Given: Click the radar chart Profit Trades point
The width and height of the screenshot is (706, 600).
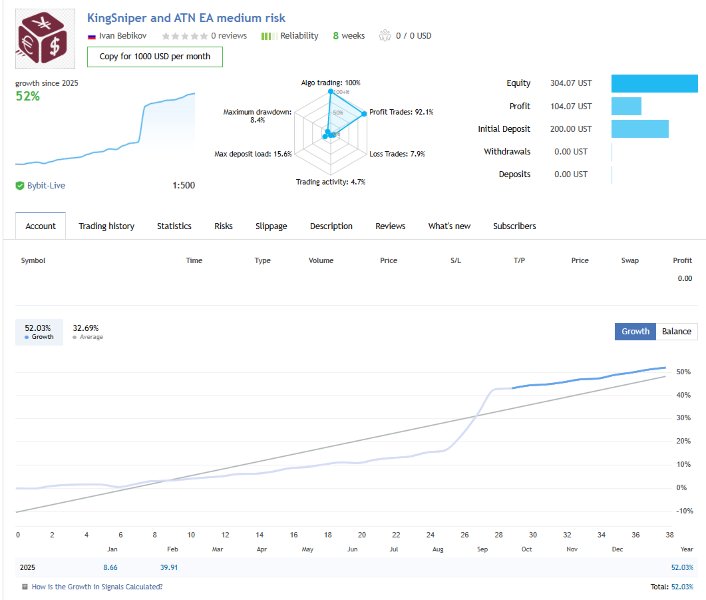Looking at the screenshot, I should click(x=364, y=114).
